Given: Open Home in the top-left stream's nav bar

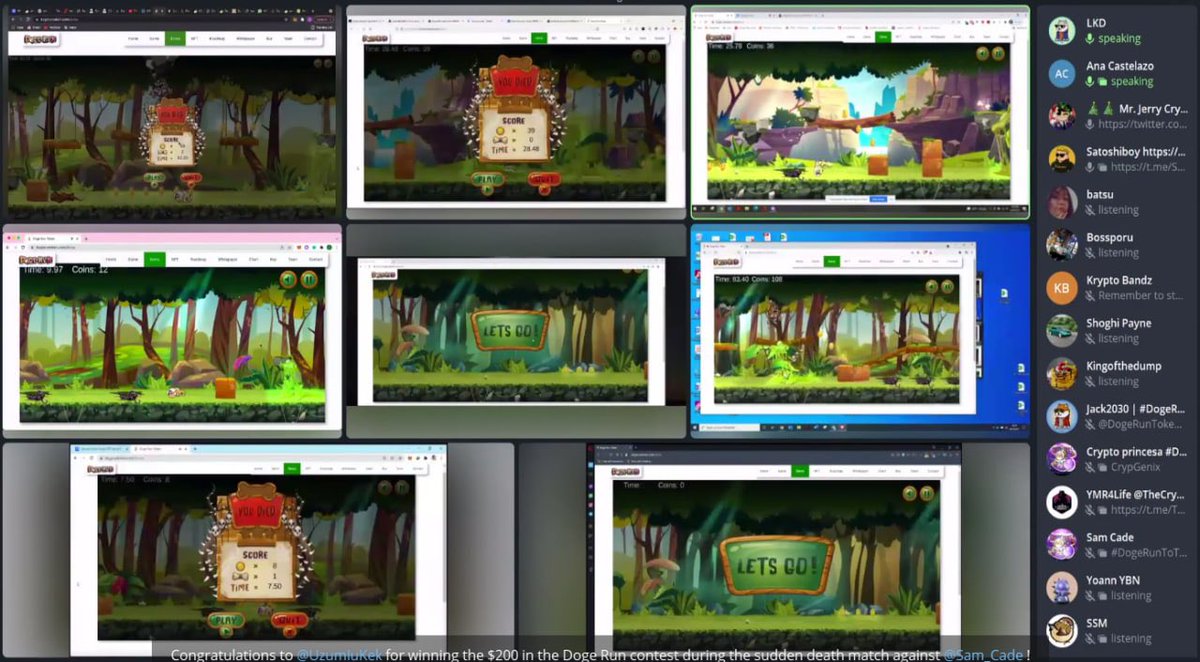Looking at the screenshot, I should pos(133,38).
